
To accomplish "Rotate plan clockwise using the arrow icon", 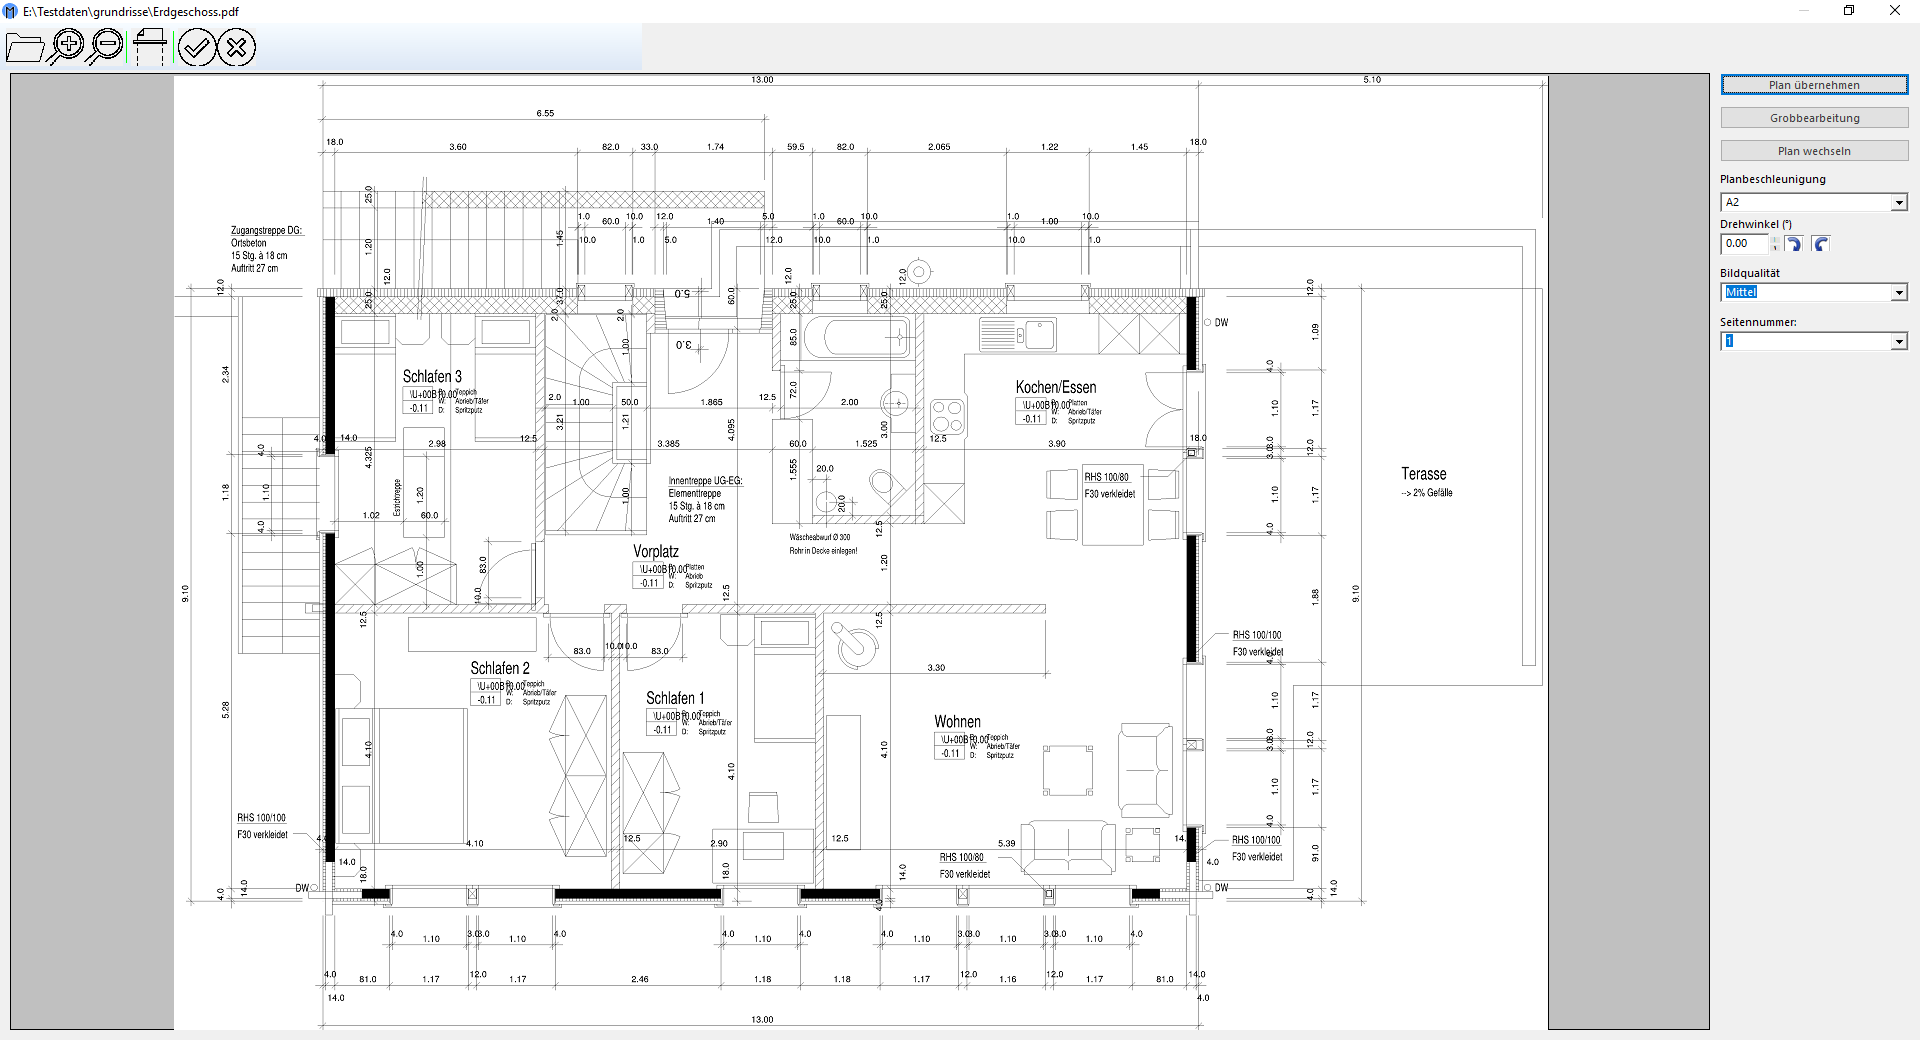I will click(x=1794, y=244).
